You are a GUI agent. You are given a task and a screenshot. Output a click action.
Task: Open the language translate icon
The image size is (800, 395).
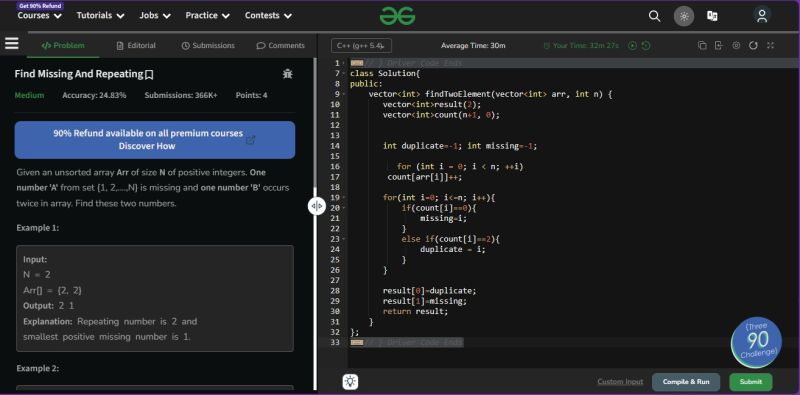[712, 16]
